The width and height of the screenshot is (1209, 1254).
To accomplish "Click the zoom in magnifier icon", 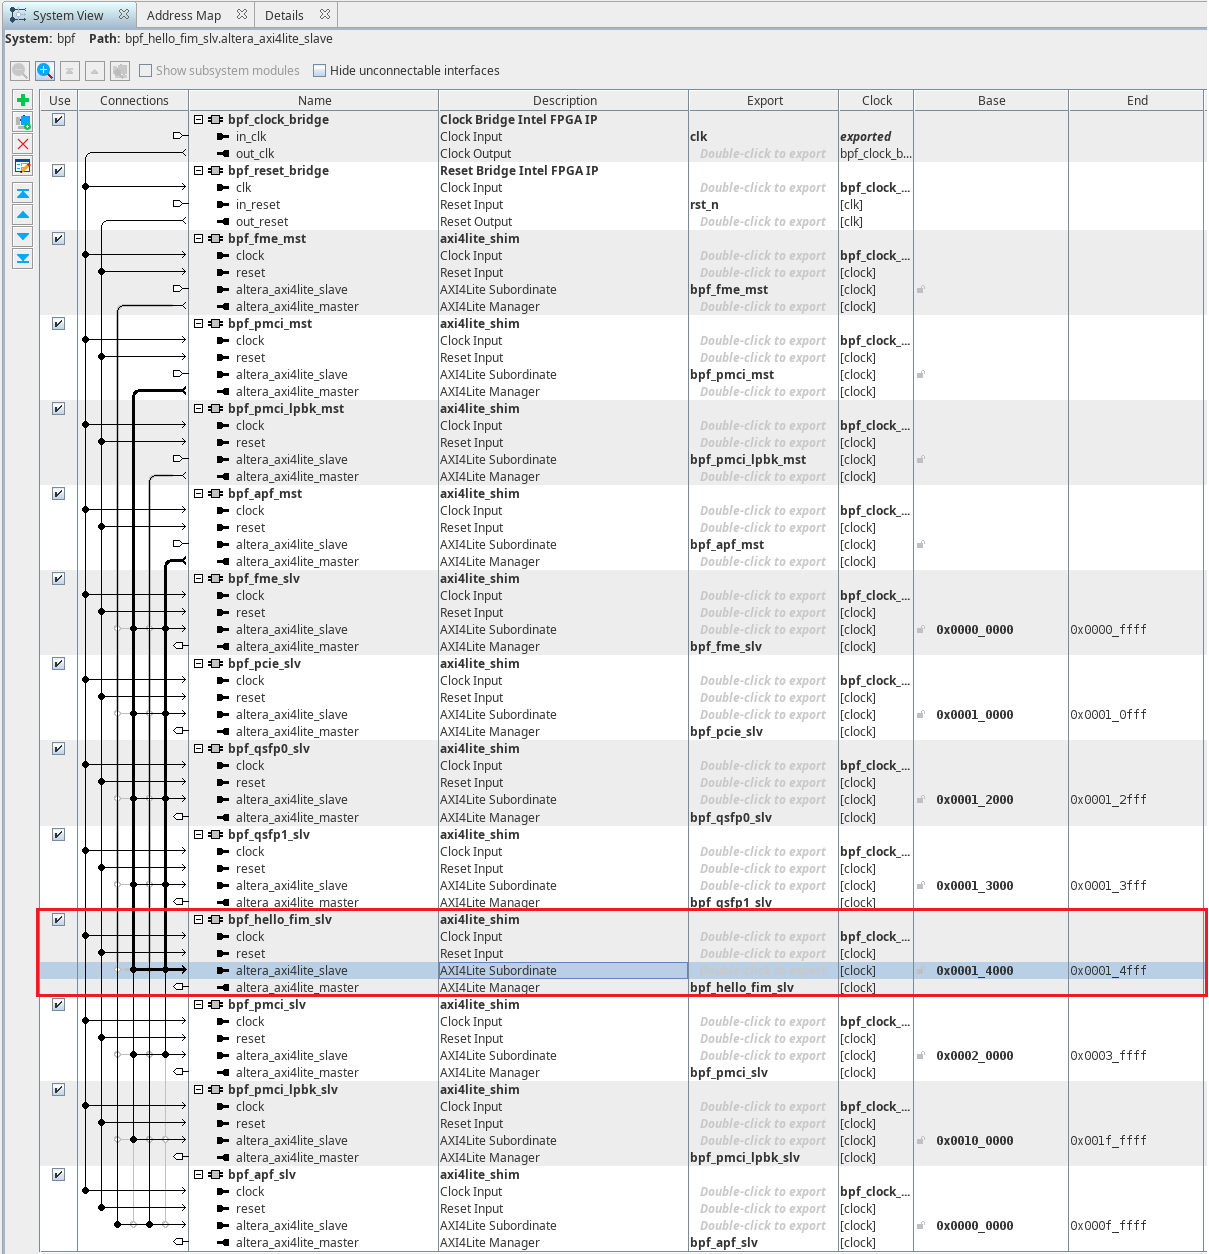I will pos(45,71).
